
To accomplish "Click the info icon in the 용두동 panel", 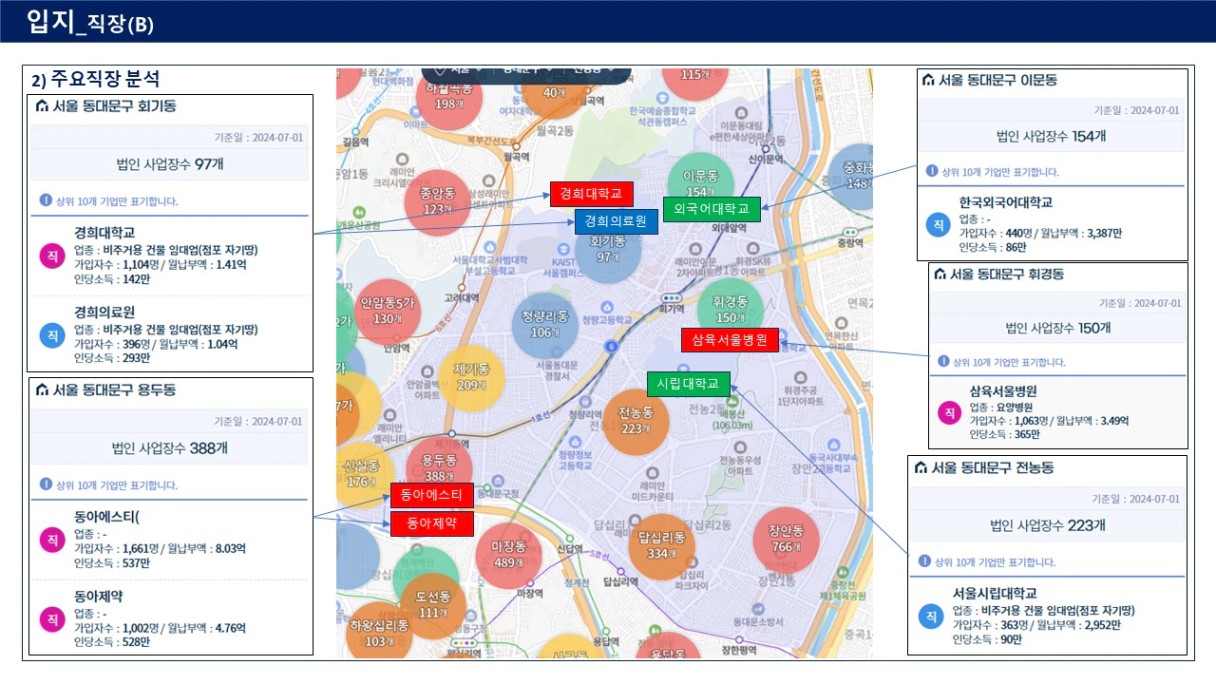I will (45, 484).
